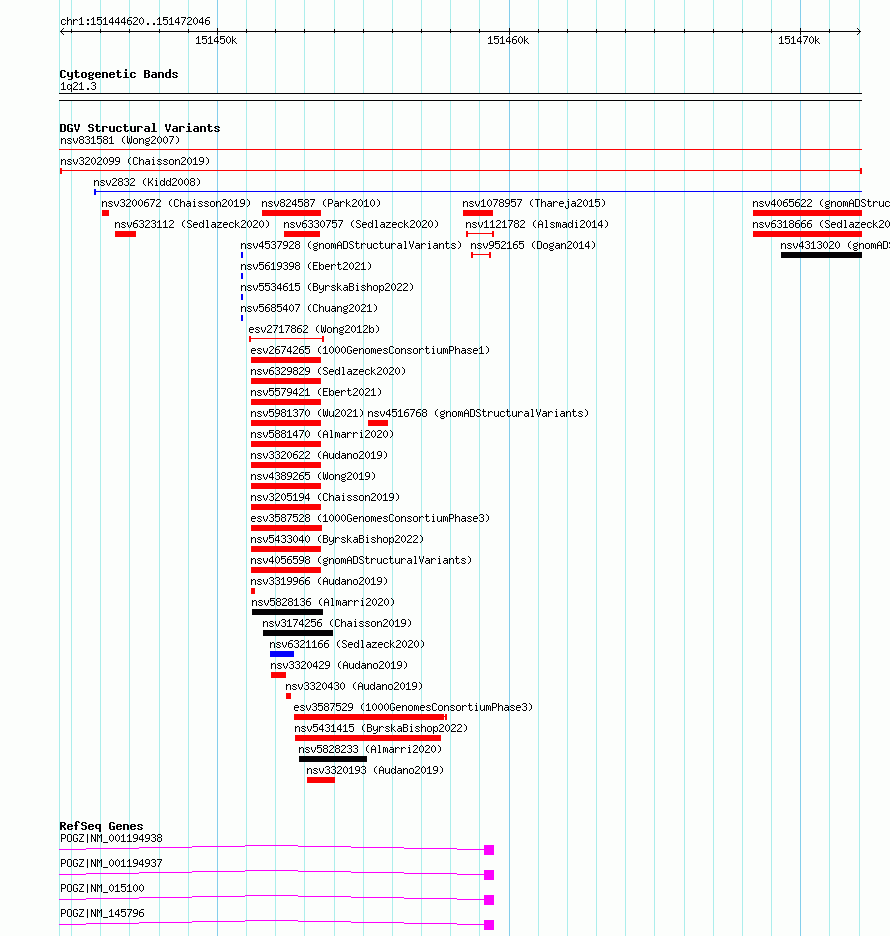Click the nsv831581 (Wong2007) variant label
This screenshot has width=890, height=936.
point(120,140)
